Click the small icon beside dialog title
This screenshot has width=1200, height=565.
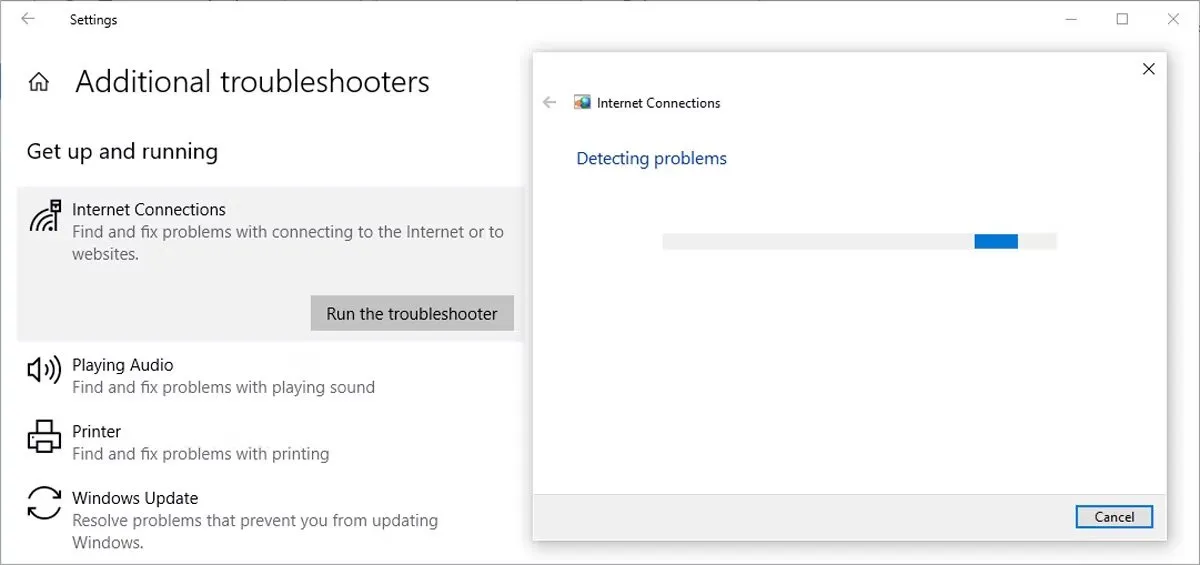582,102
